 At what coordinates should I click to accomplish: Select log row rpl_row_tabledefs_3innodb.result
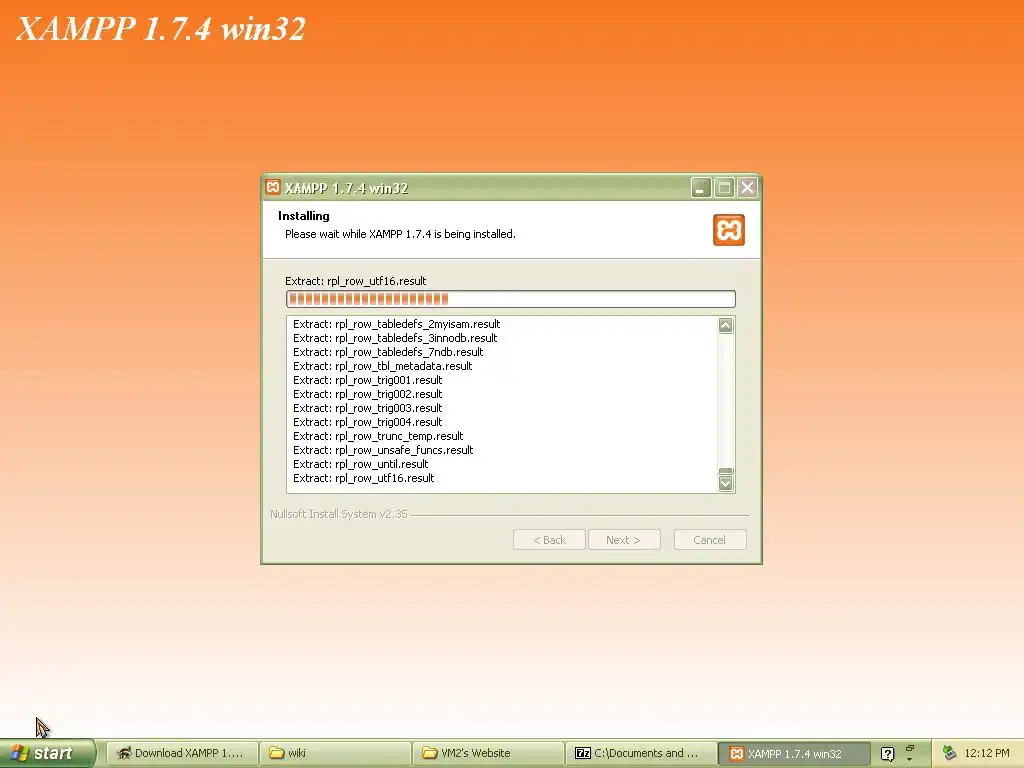395,338
